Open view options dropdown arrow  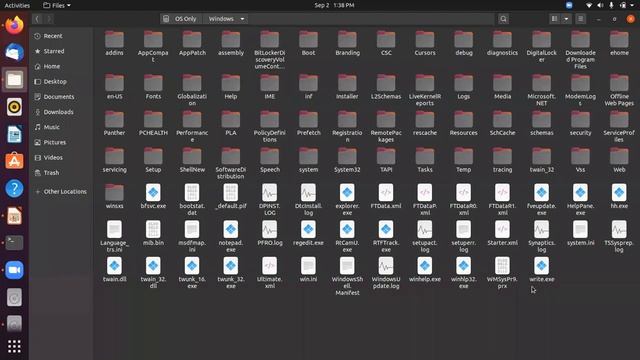pyautogui.click(x=566, y=19)
